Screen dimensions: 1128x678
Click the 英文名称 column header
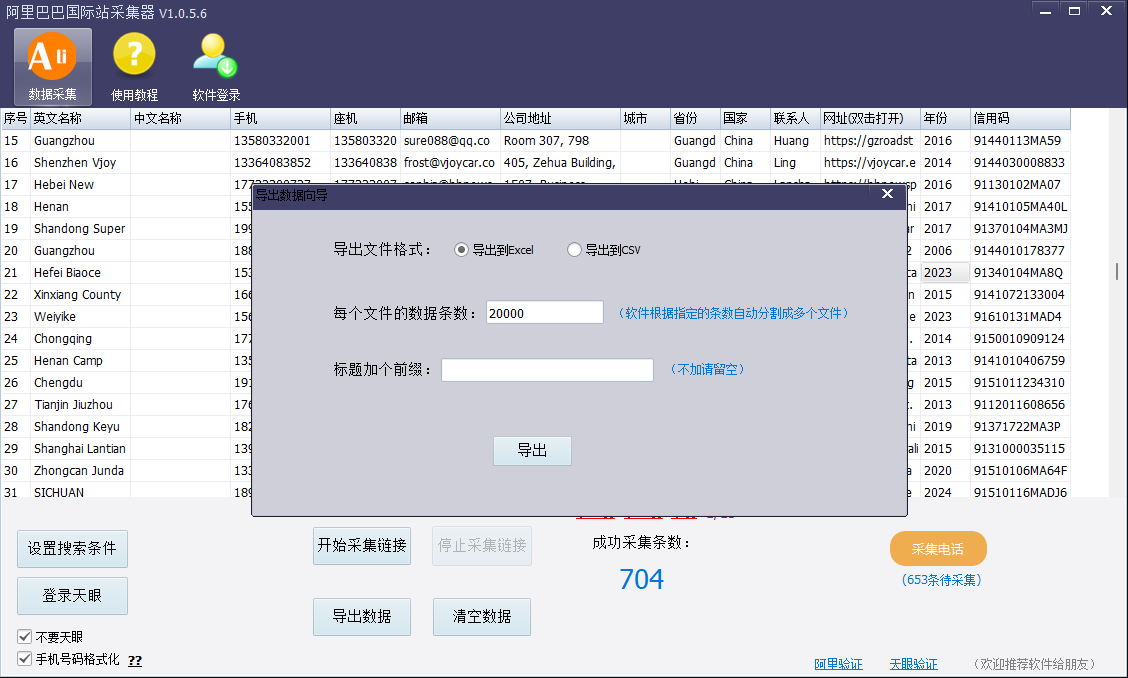point(81,119)
